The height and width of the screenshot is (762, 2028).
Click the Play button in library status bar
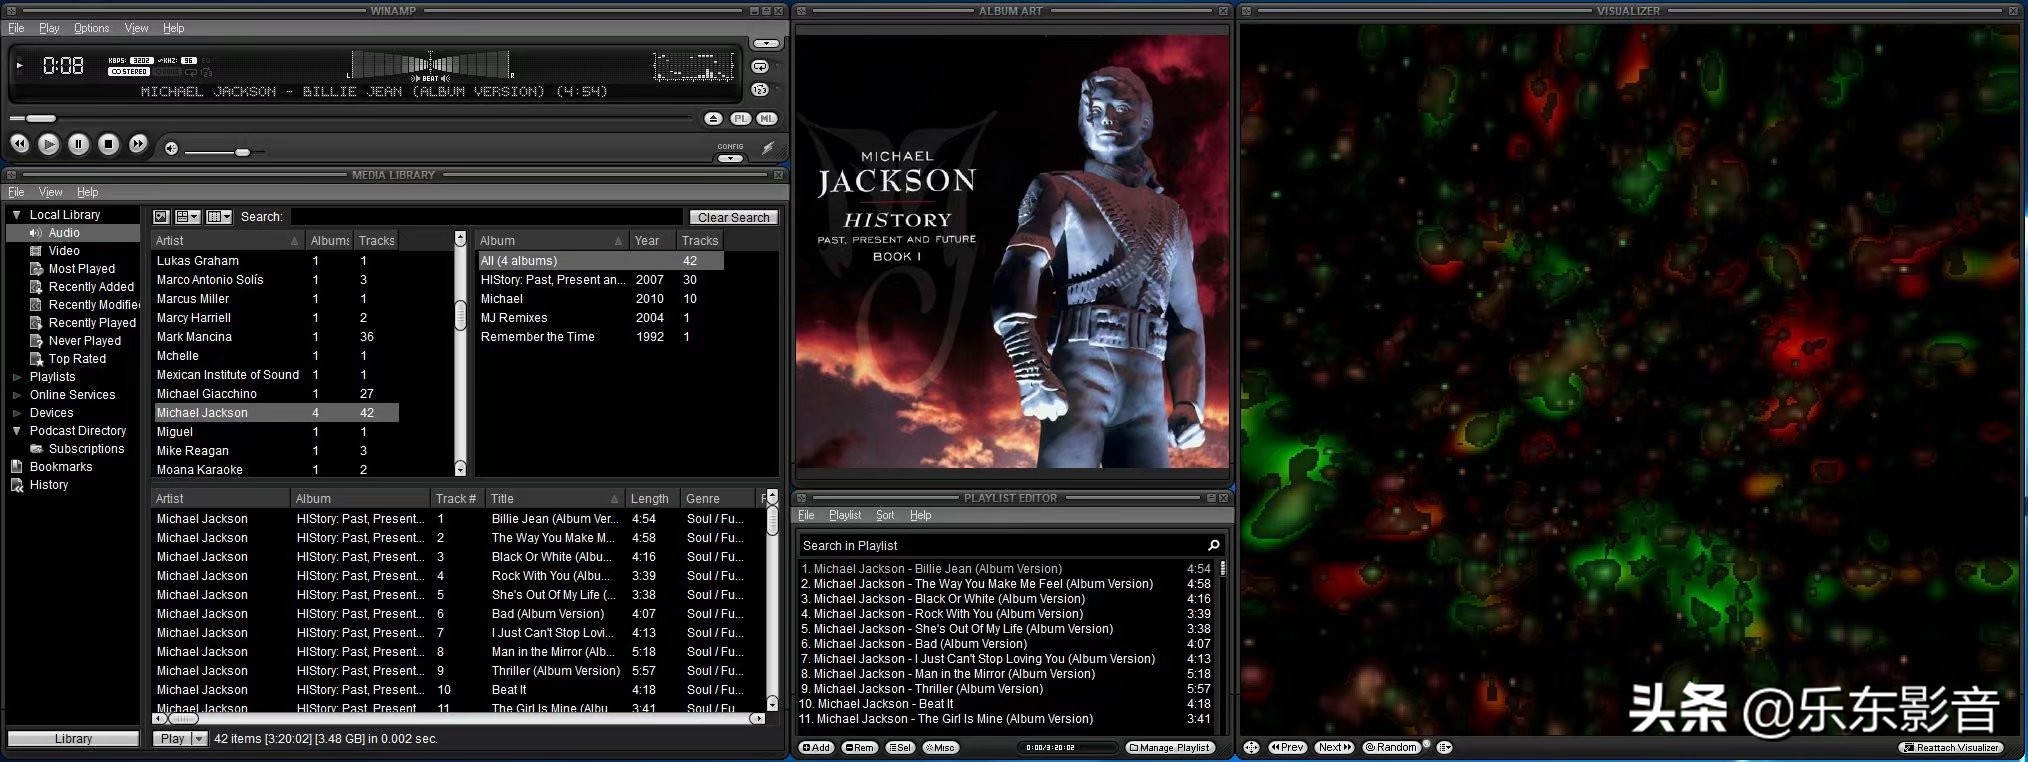click(172, 739)
